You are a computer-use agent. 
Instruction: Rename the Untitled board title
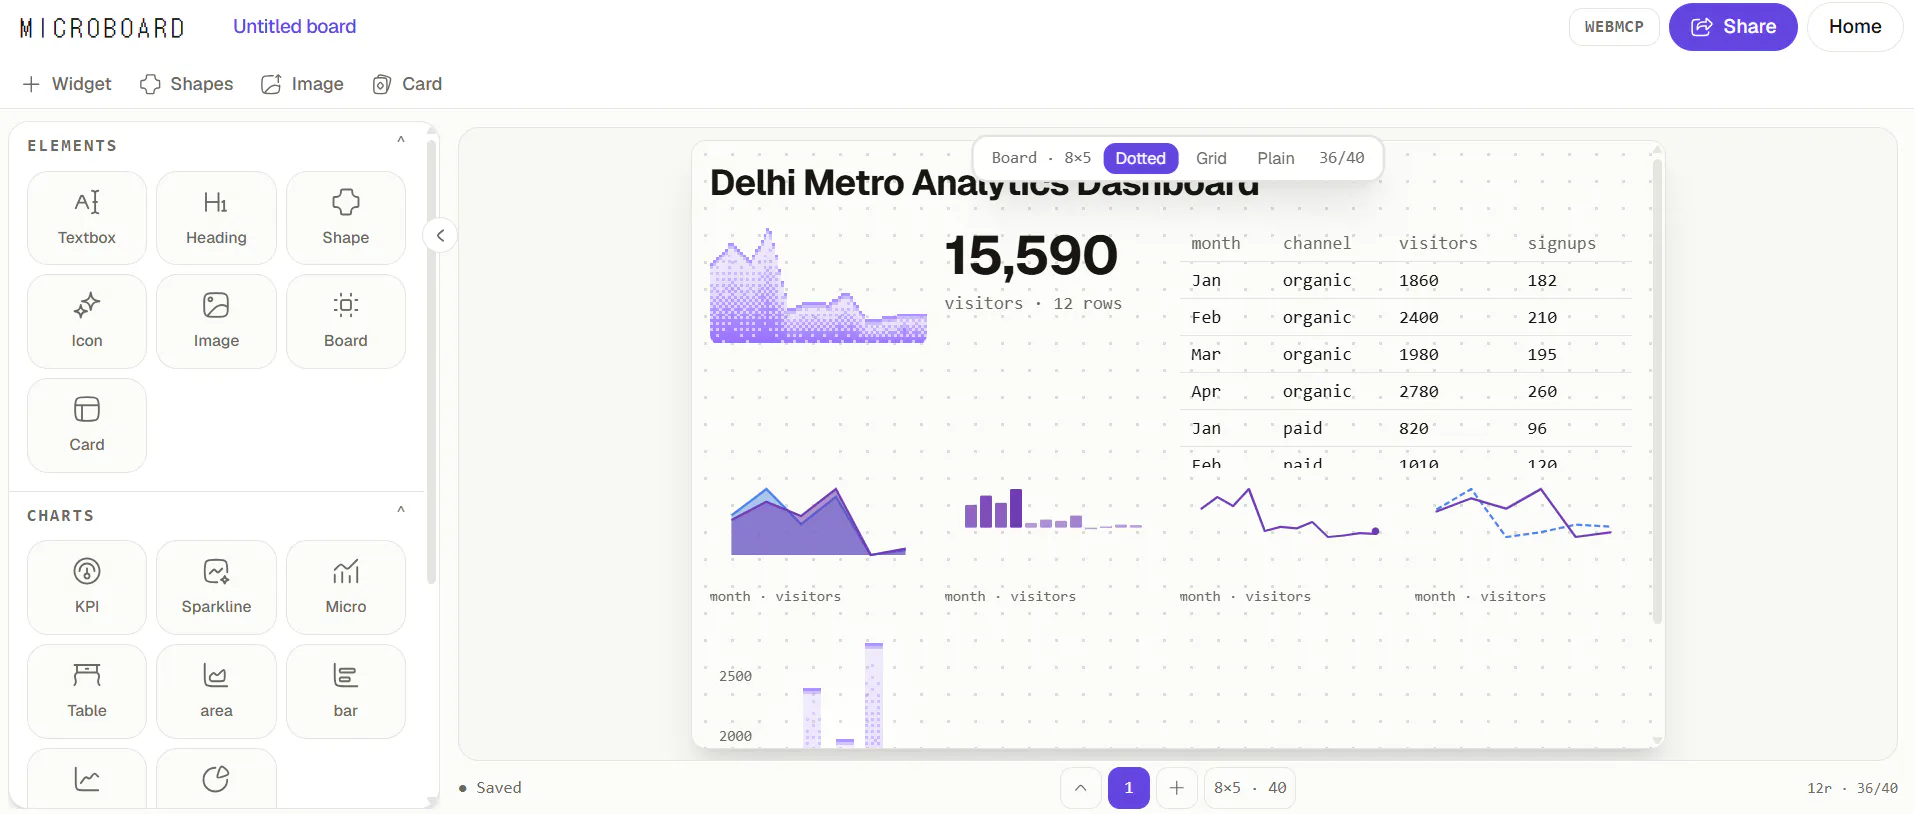tap(295, 27)
